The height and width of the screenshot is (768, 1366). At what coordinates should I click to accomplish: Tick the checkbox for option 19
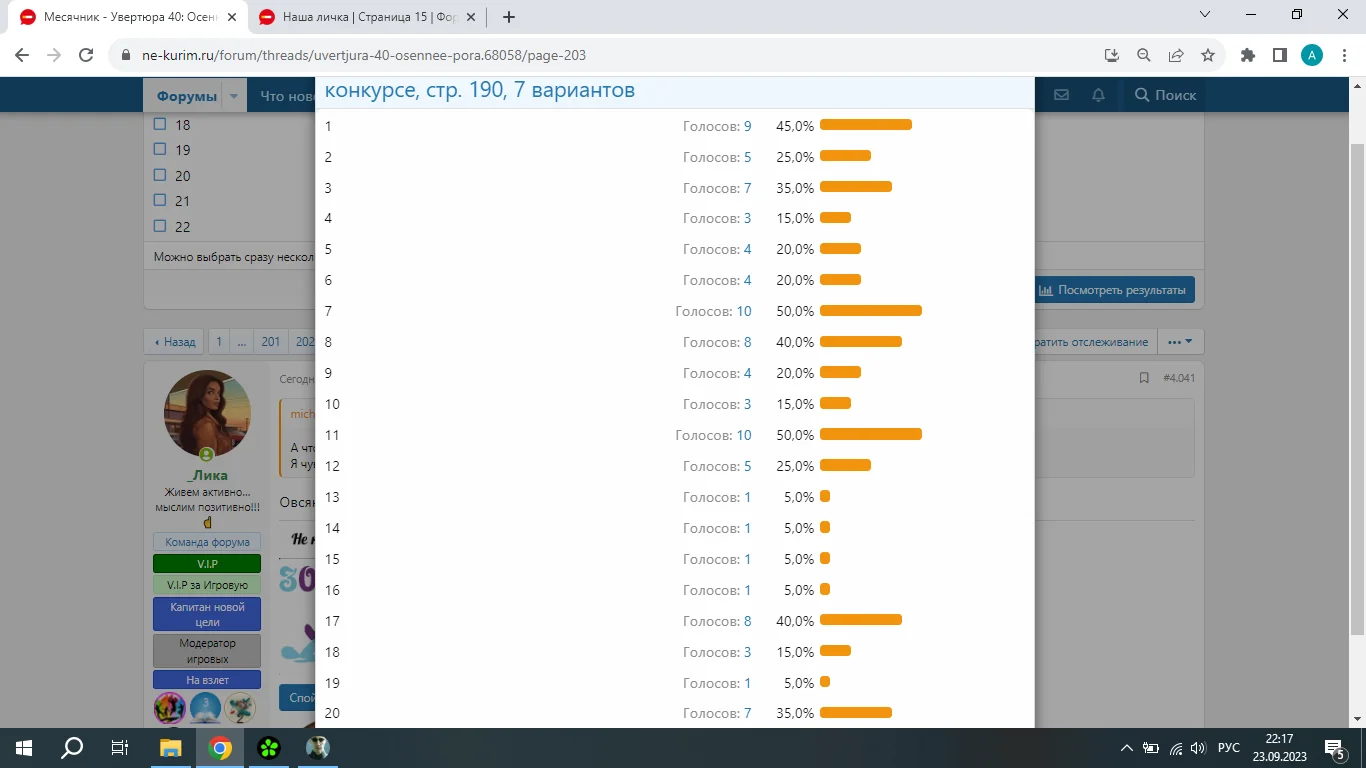click(x=160, y=150)
